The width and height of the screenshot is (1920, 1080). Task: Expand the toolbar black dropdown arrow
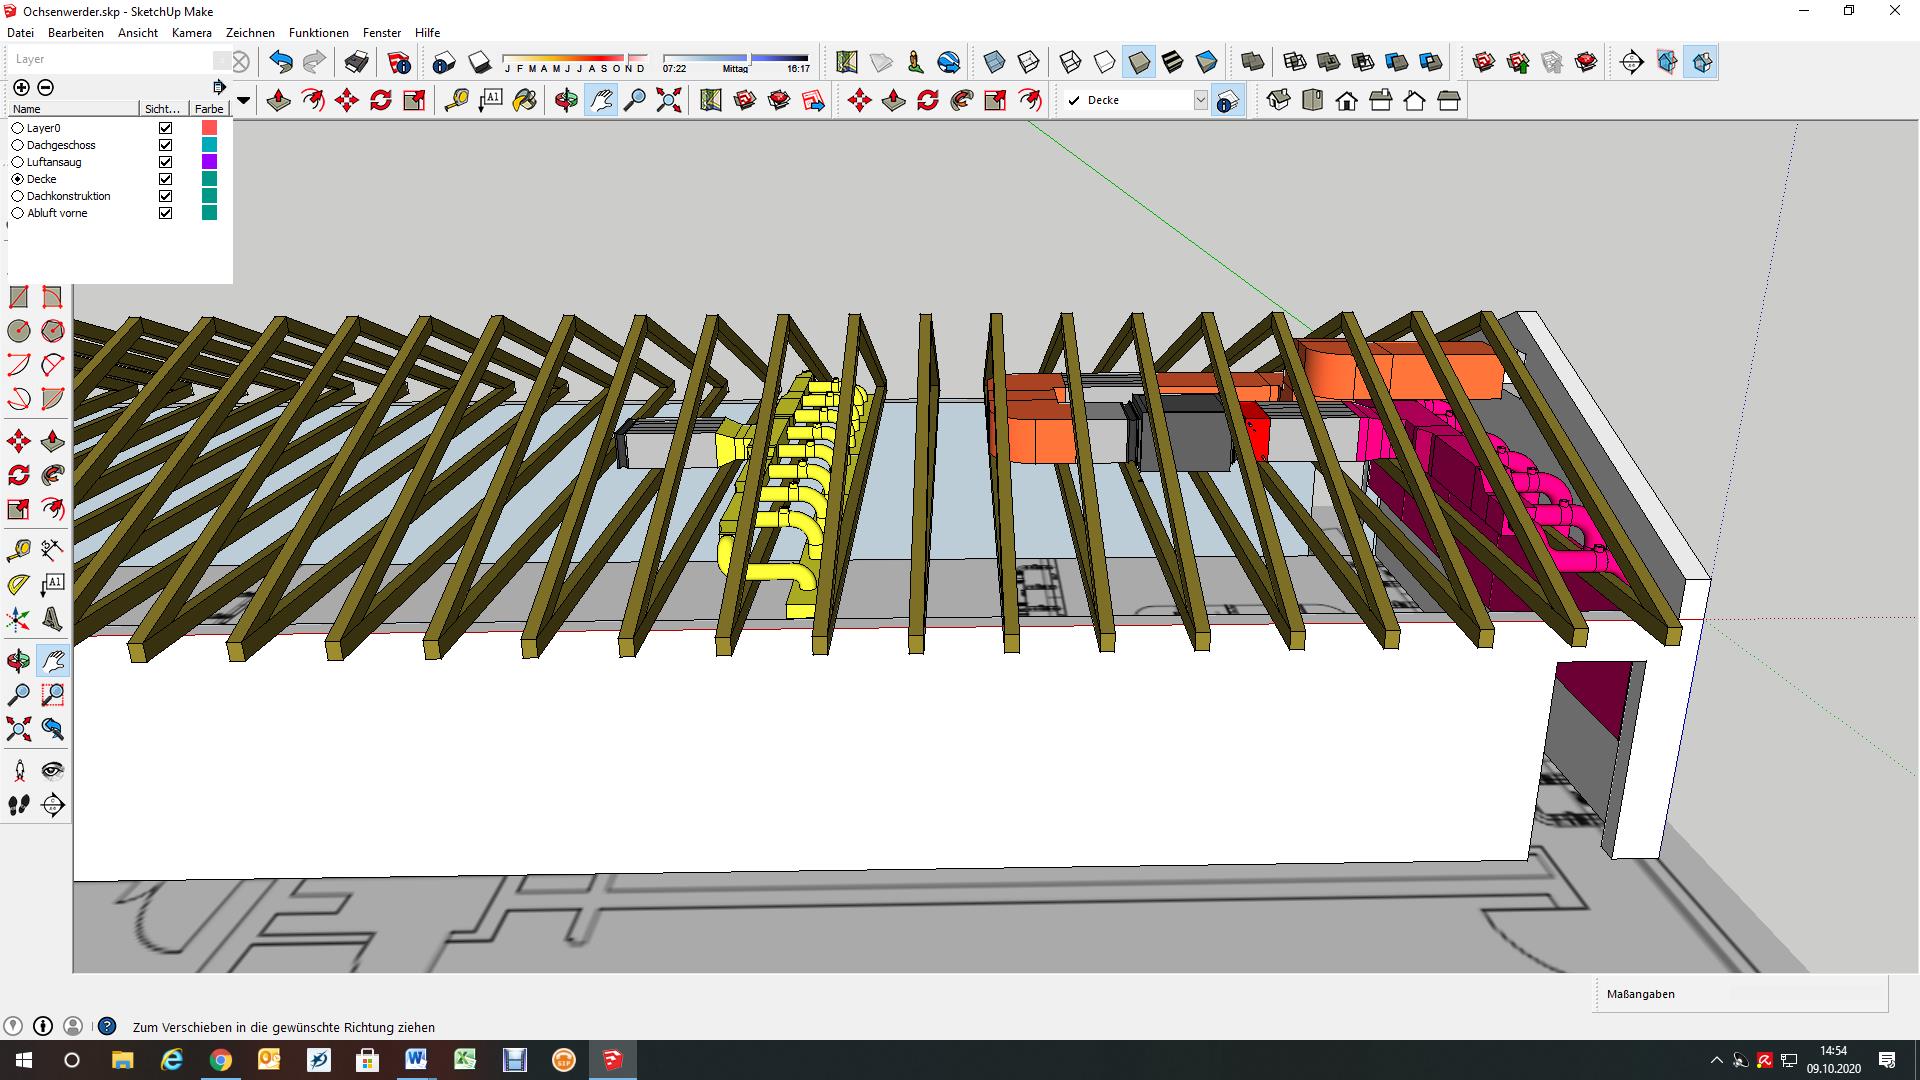pos(243,100)
